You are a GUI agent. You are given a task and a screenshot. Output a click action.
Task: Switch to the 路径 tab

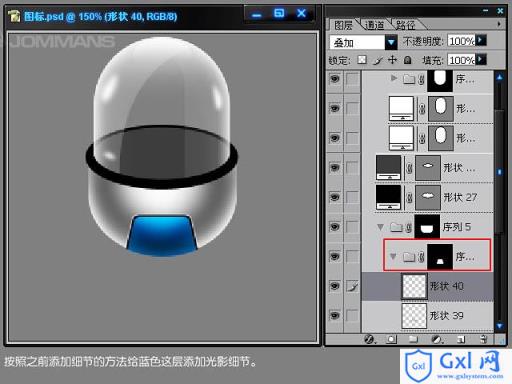406,25
